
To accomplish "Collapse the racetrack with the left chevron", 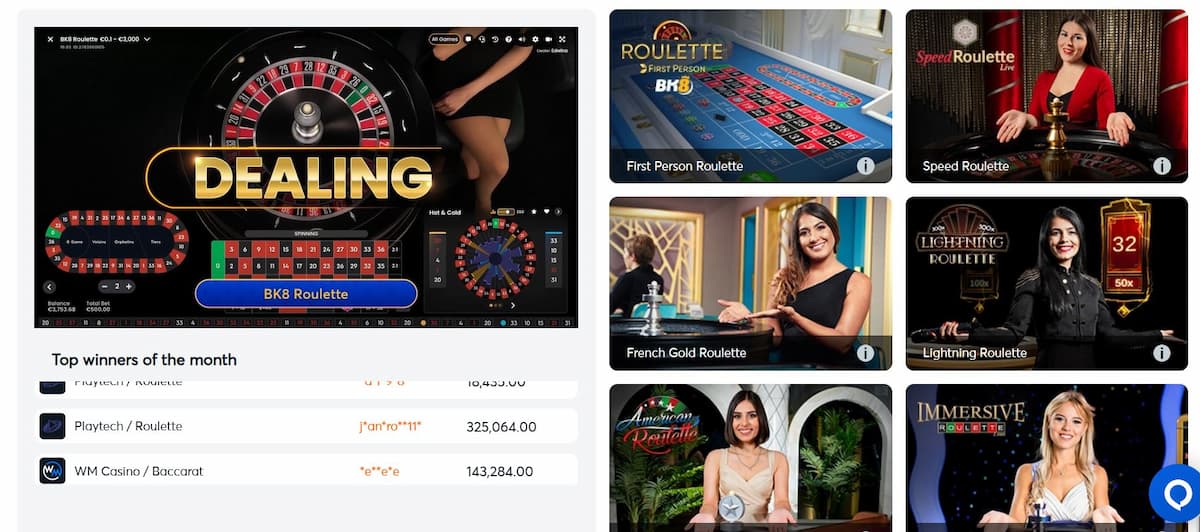I will [48, 287].
